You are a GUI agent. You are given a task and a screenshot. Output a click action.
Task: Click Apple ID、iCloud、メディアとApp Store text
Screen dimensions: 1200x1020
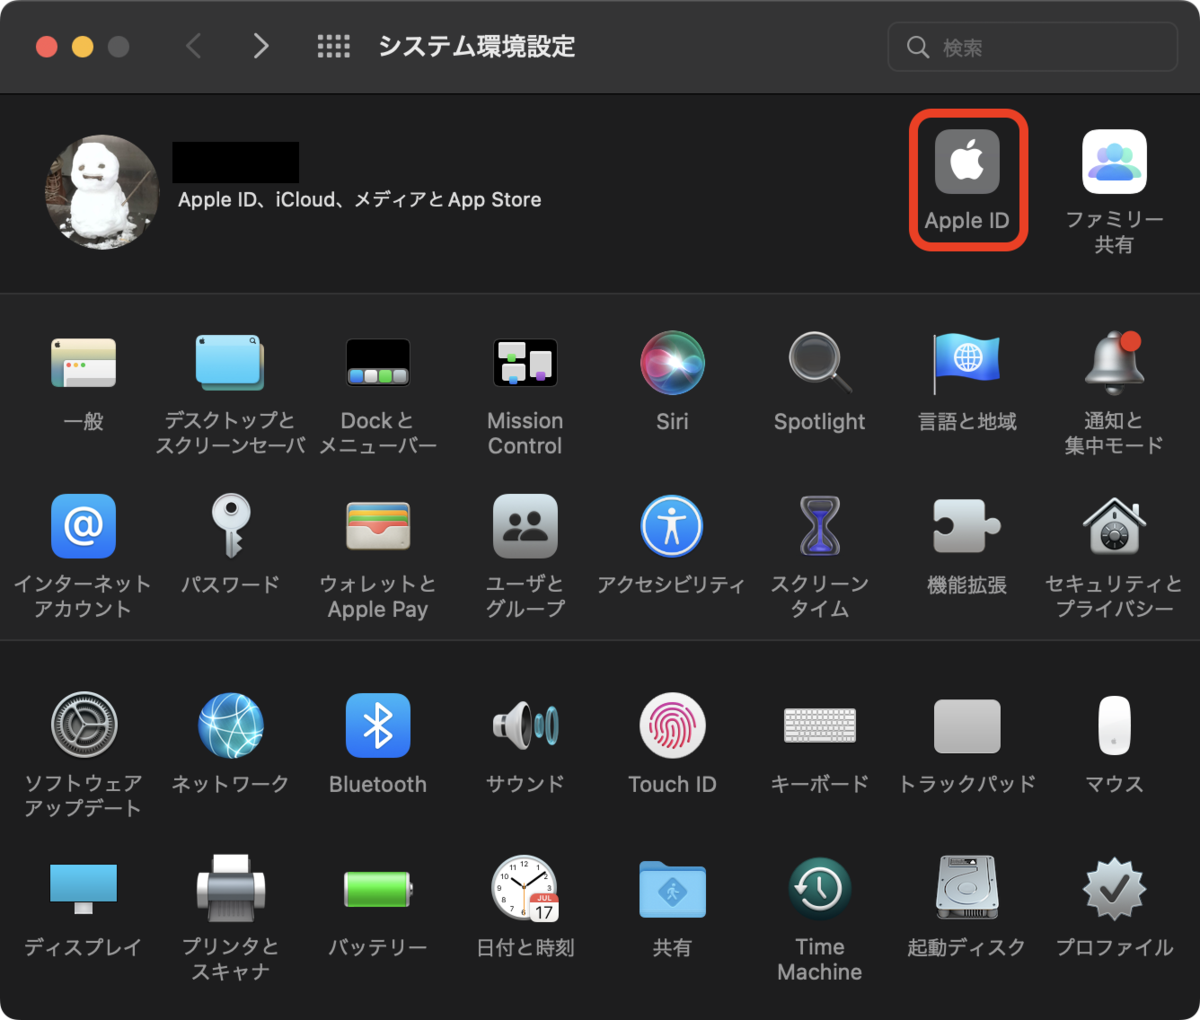pyautogui.click(x=360, y=200)
